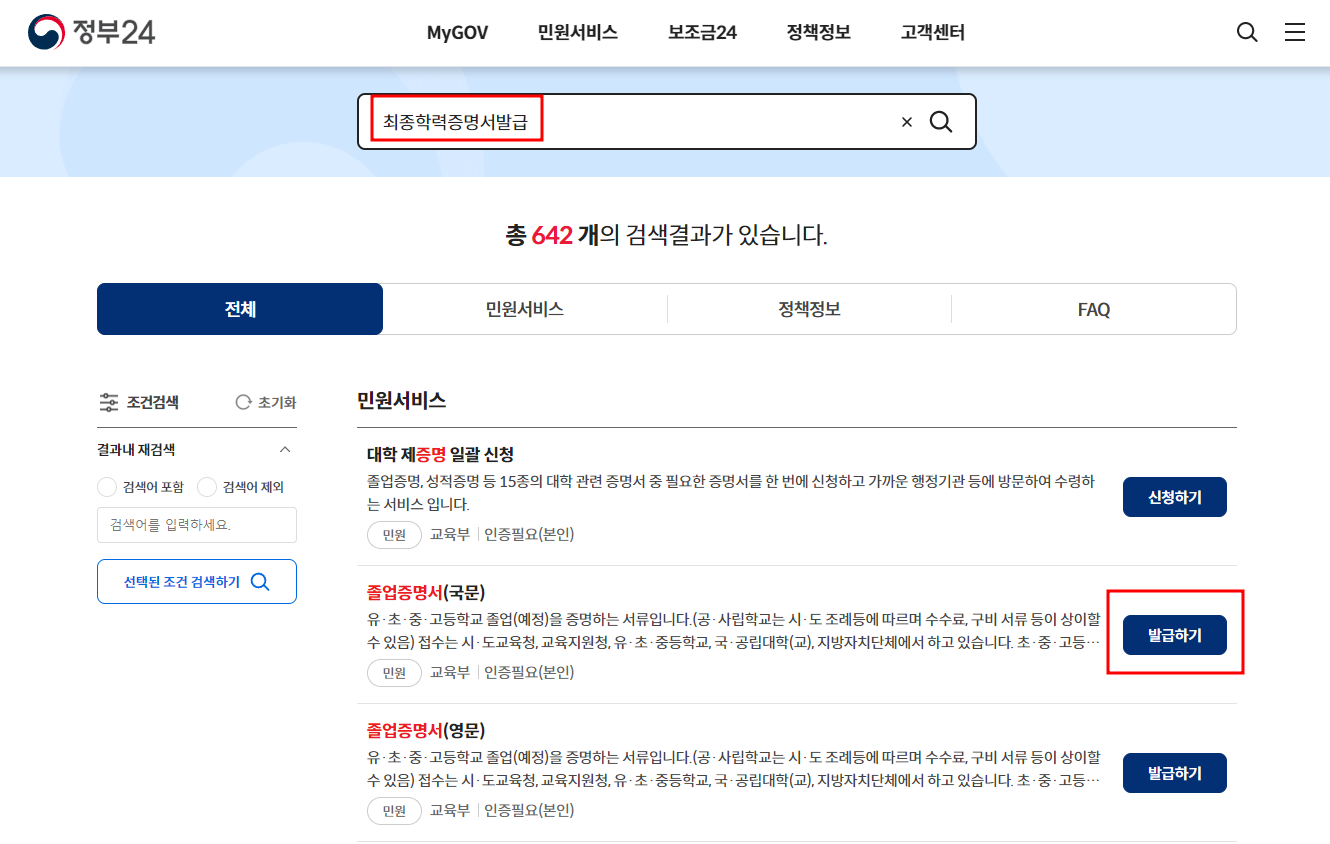Image resolution: width=1330 pixels, height=844 pixels.
Task: Click the magnifier icon inside the search bar
Action: (x=941, y=121)
